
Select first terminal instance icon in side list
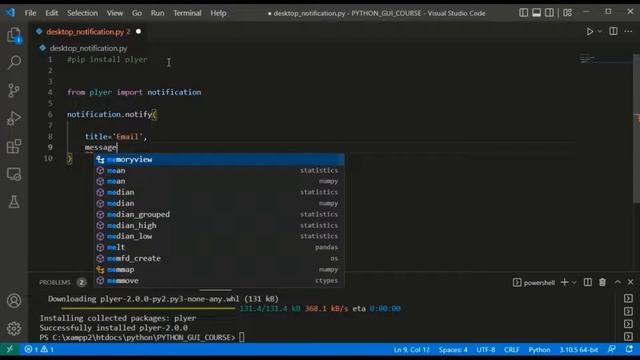click(628, 298)
